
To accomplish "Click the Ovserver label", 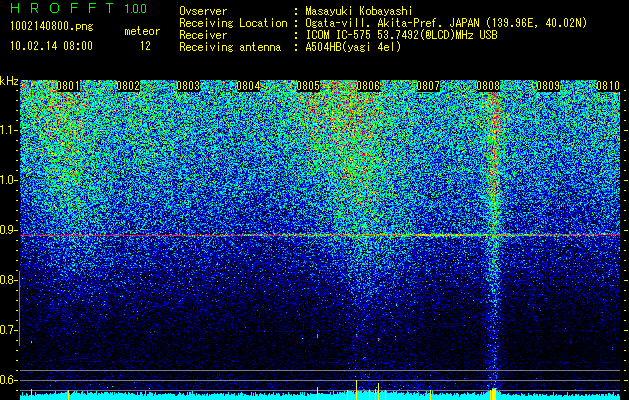I will (203, 11).
